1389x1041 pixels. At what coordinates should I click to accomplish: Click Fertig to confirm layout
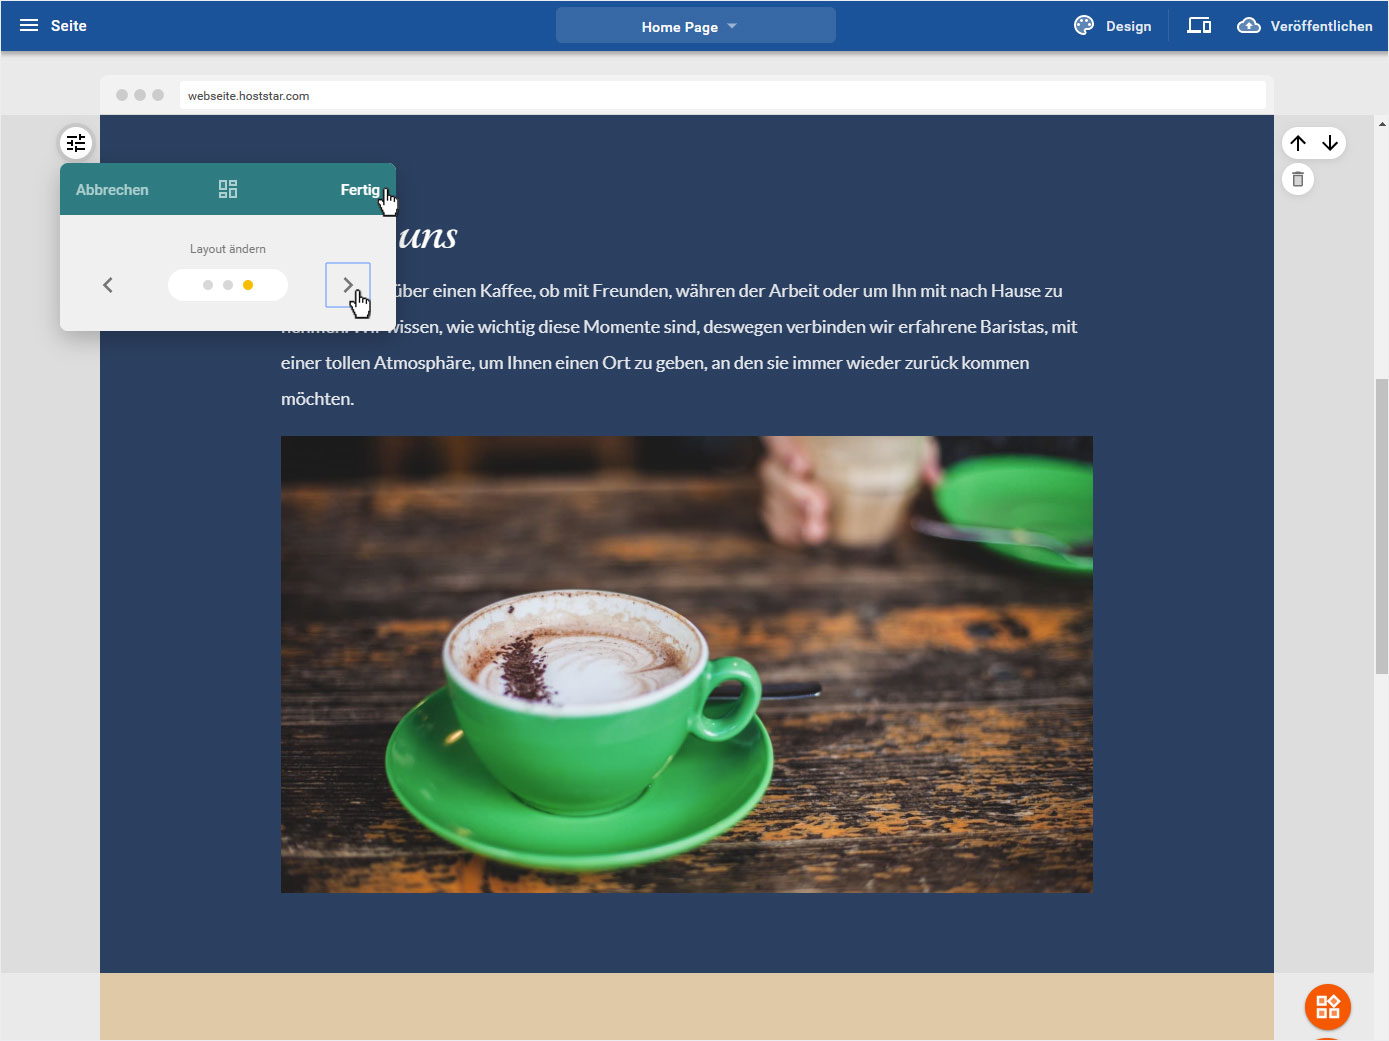click(360, 190)
